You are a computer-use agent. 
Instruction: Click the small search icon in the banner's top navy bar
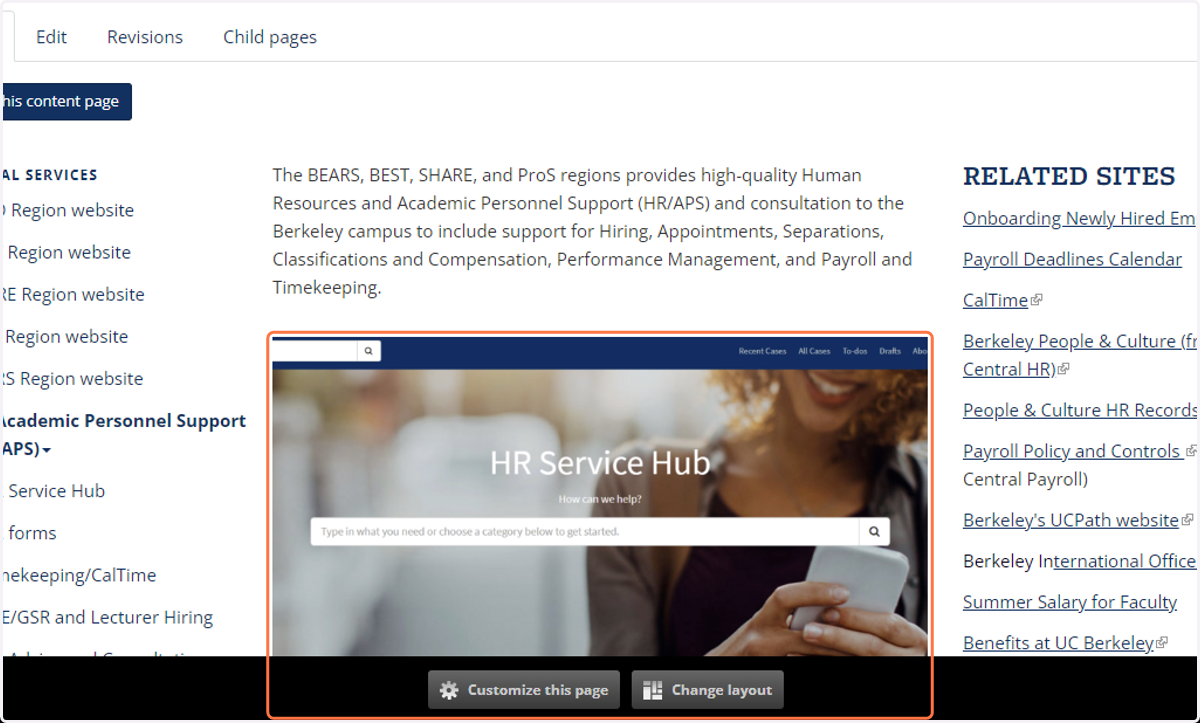click(x=369, y=351)
